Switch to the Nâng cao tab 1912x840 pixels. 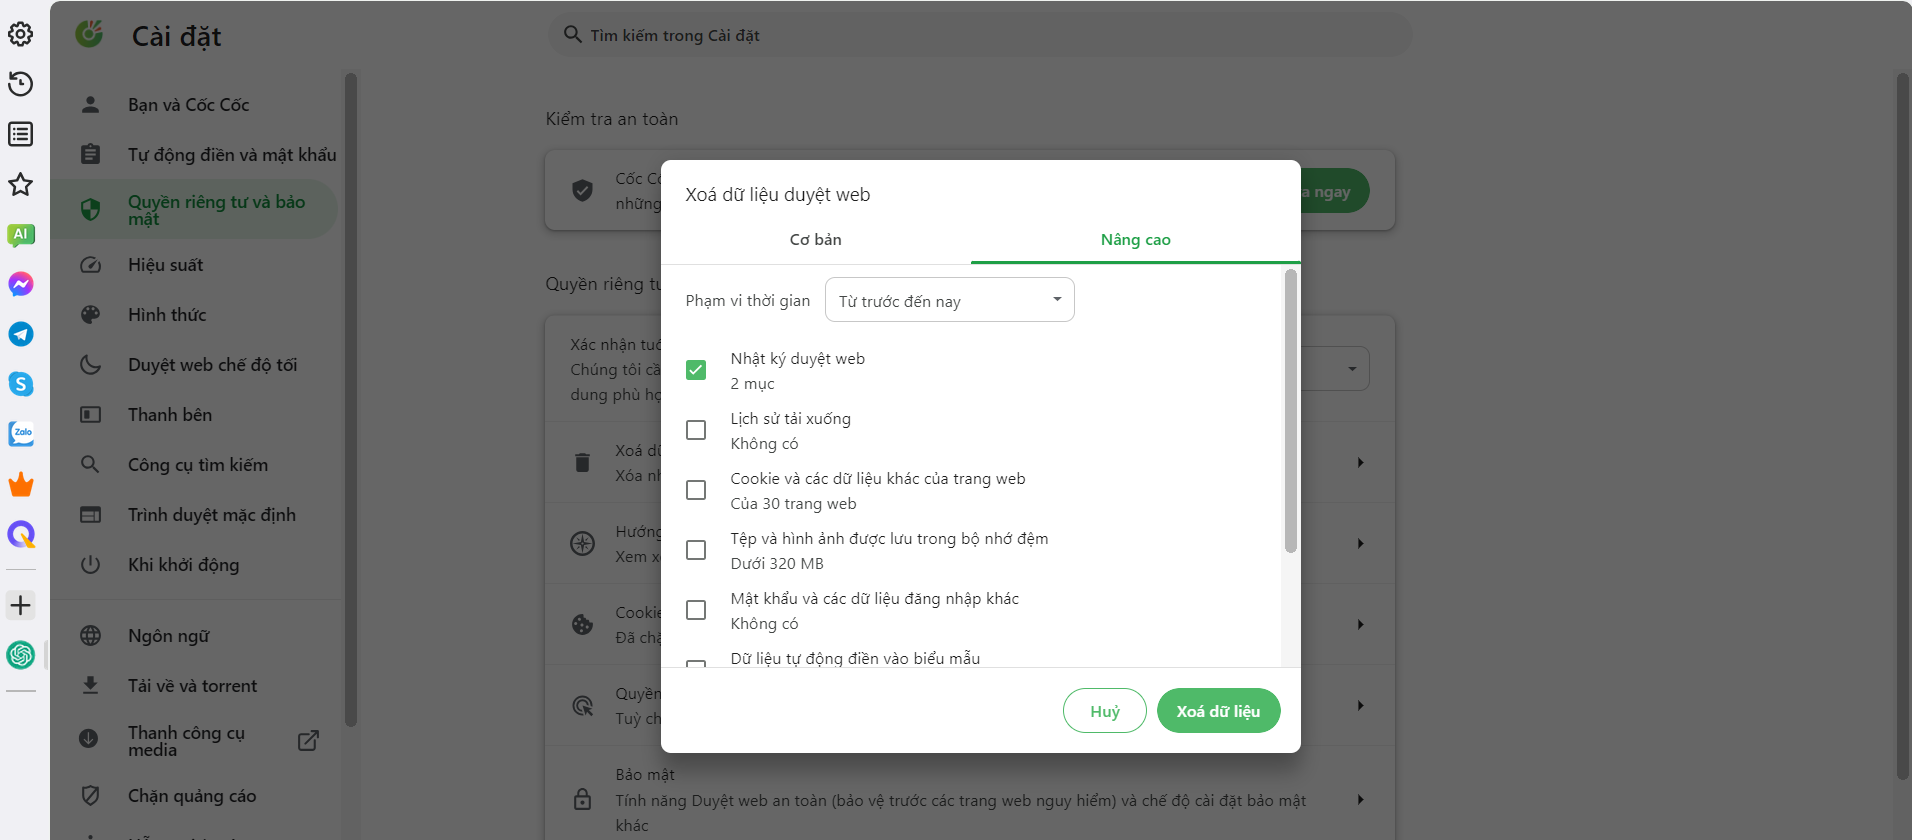click(x=1136, y=240)
